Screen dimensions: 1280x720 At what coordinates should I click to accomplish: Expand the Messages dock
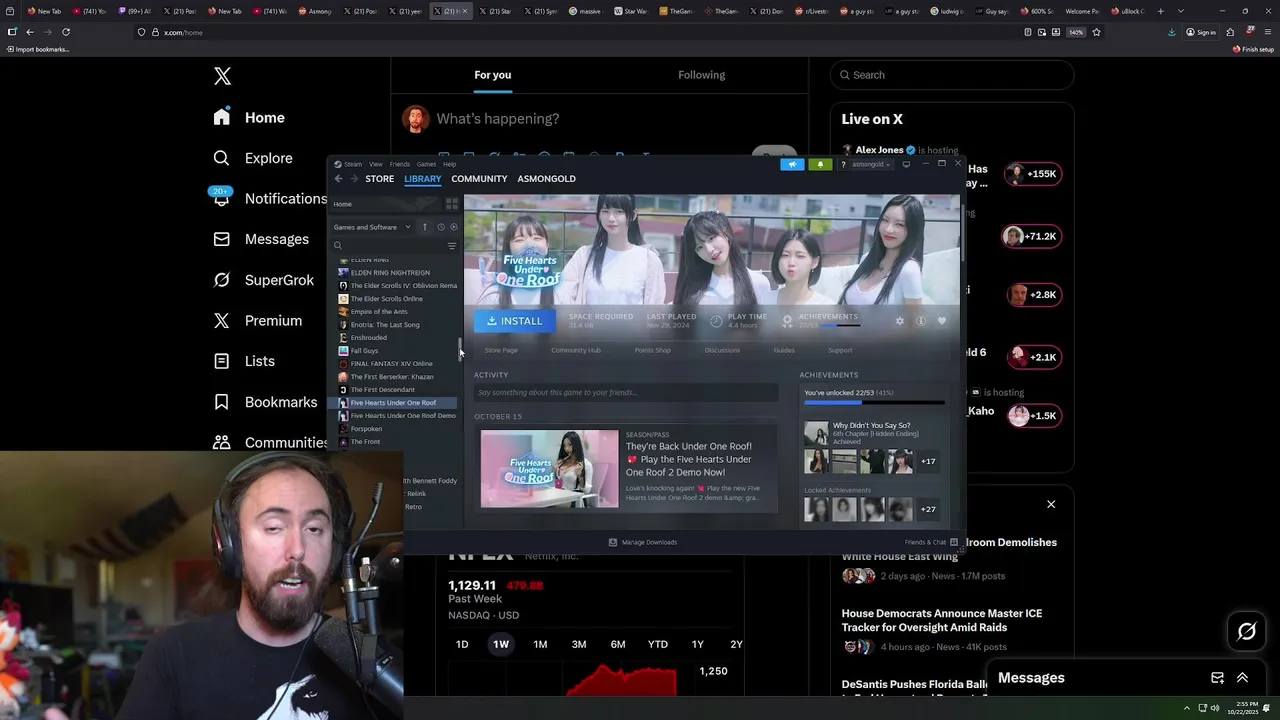coord(1242,678)
